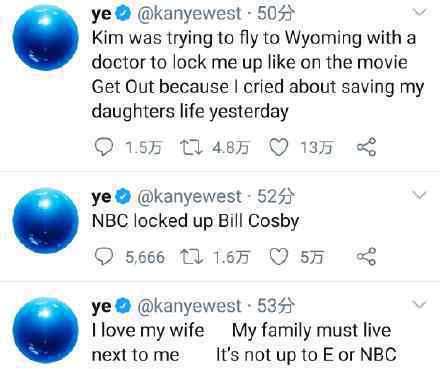This screenshot has height=369, width=440.
Task: Share the NBC locked up Bill Cosby tweet
Action: tap(367, 257)
